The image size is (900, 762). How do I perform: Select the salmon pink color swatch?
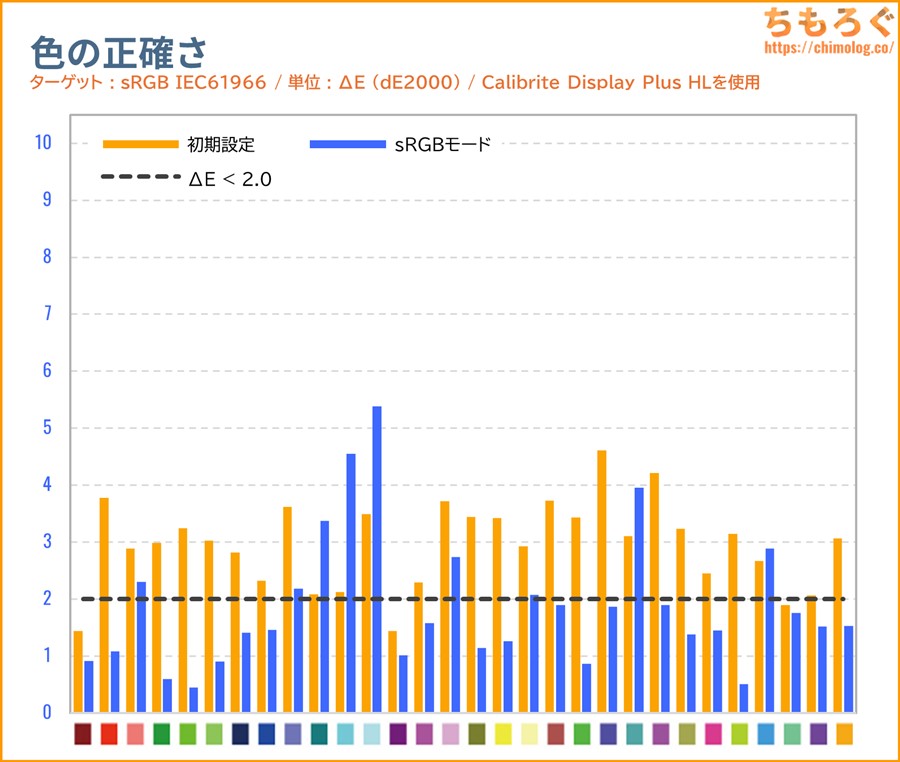pyautogui.click(x=135, y=734)
